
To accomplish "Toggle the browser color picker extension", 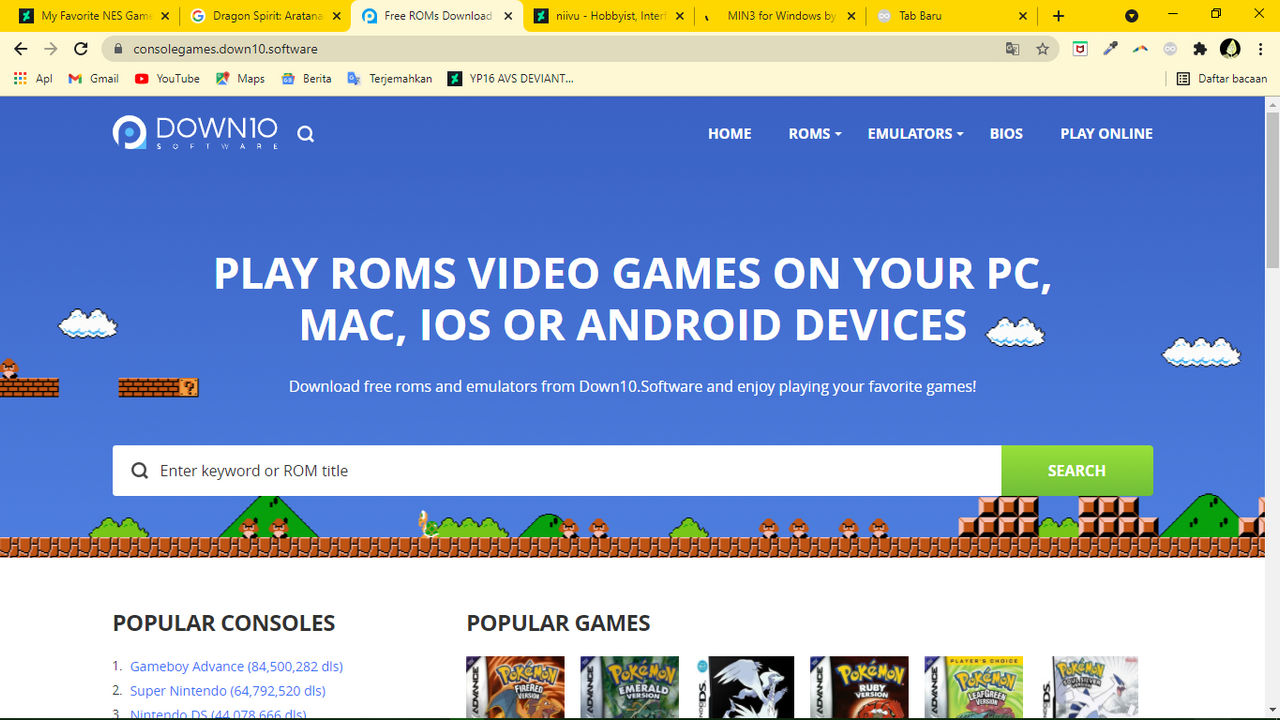I will point(1110,48).
